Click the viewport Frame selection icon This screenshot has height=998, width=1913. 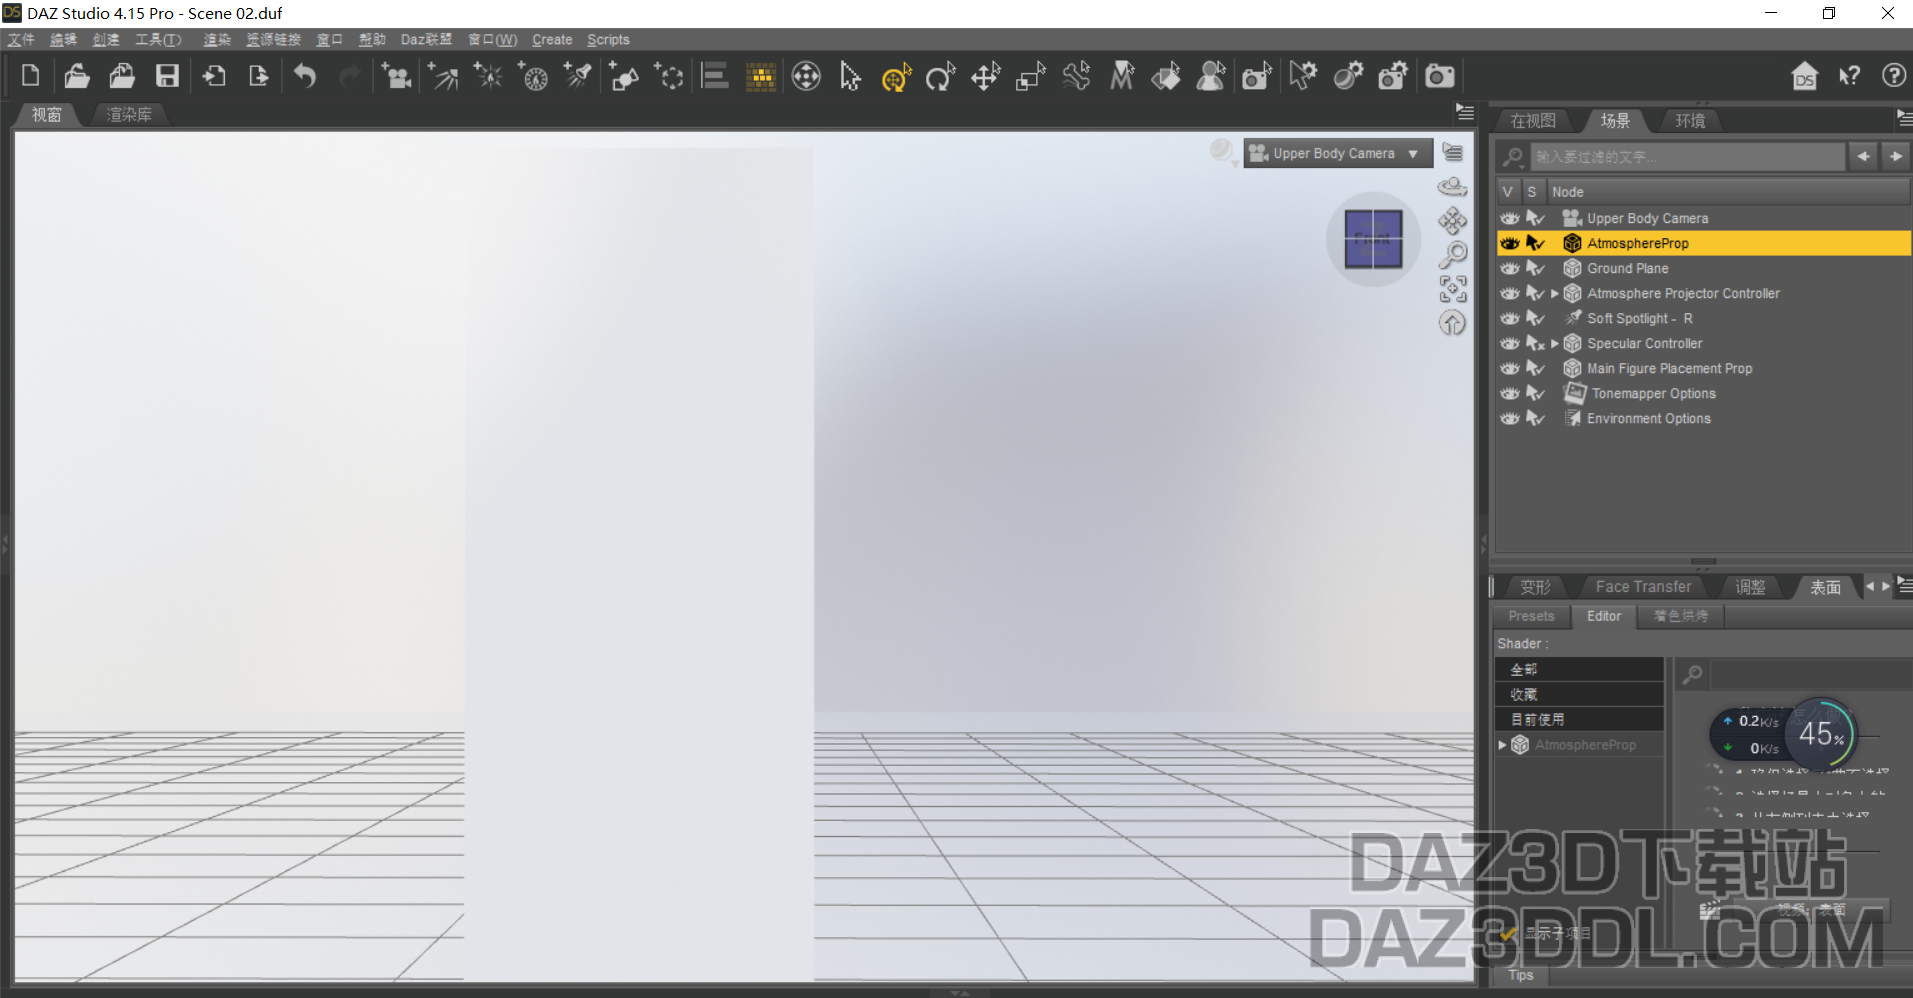point(1452,289)
